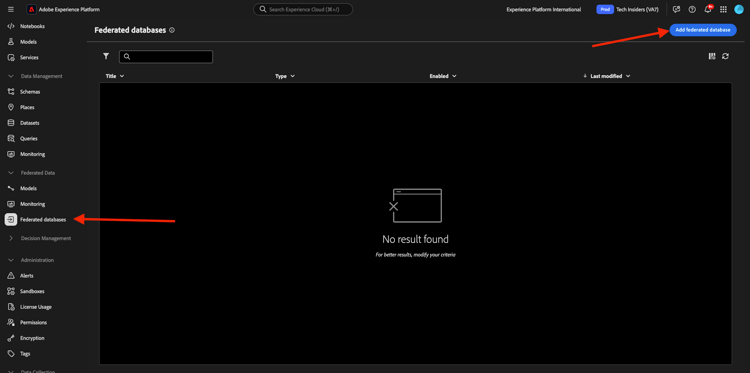Toggle the hamburger navigation menu
The width and height of the screenshot is (750, 373).
(11, 10)
